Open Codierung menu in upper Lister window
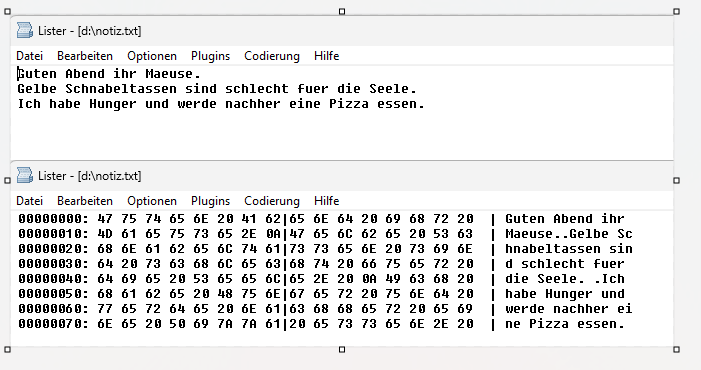 272,56
